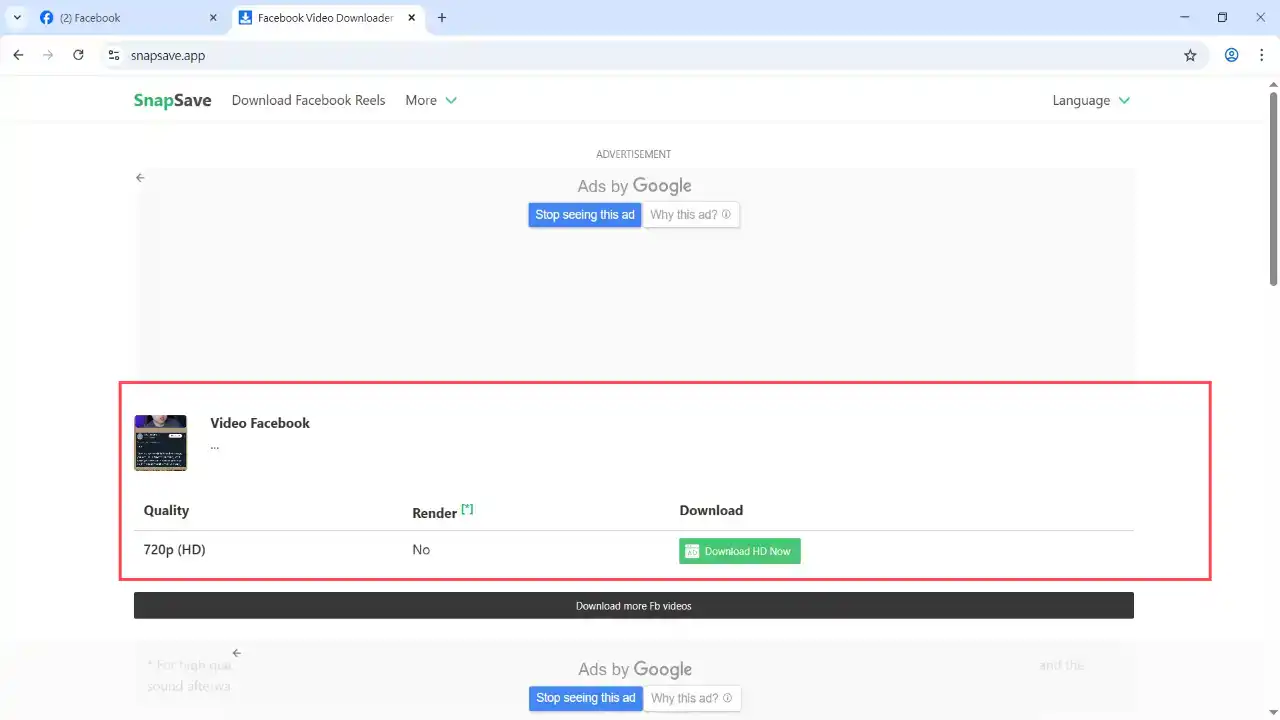
Task: Expand the tab search dropdown arrow
Action: coord(17,17)
